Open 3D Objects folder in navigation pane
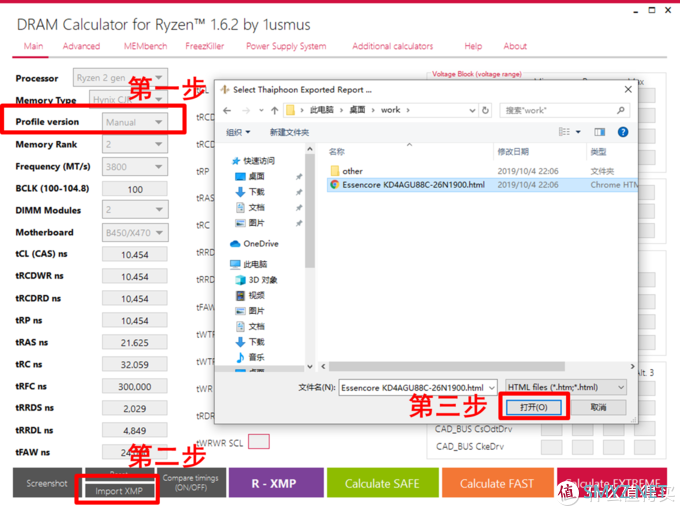Viewport: 680px width, 511px height. pos(256,280)
